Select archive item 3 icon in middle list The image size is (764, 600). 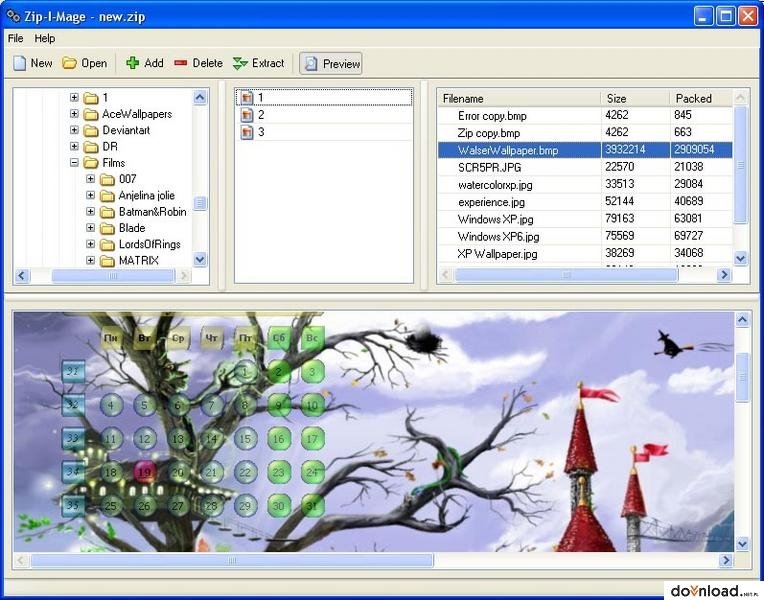tap(248, 132)
